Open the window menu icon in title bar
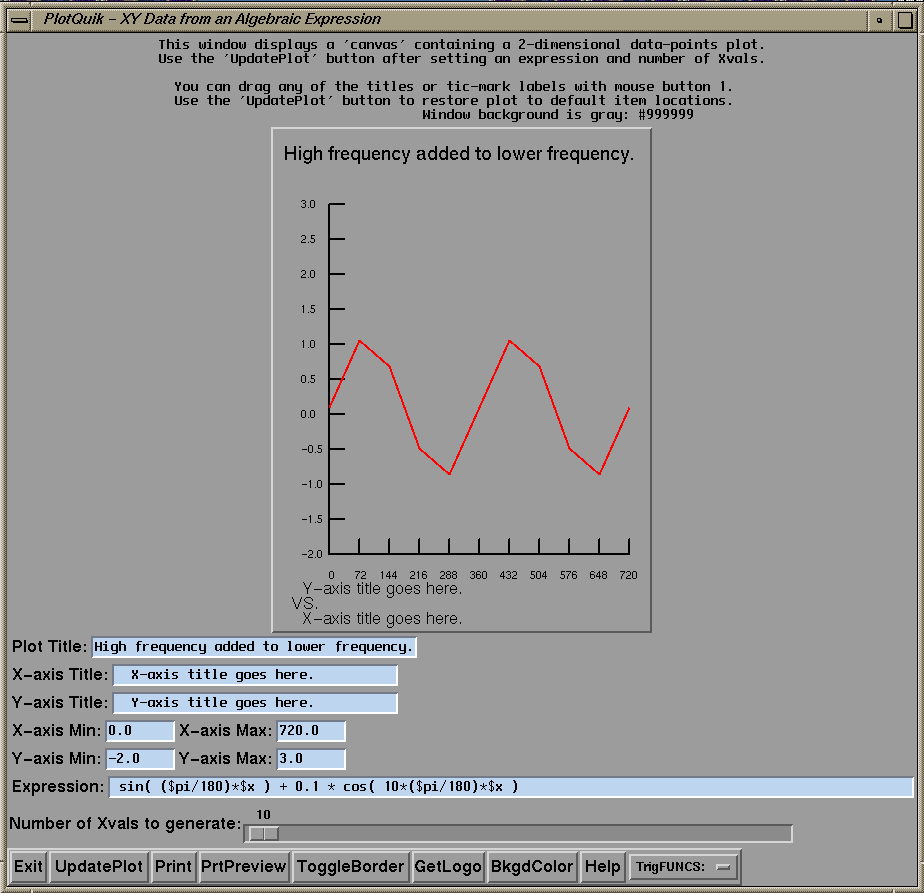The width and height of the screenshot is (924, 893). click(x=18, y=19)
